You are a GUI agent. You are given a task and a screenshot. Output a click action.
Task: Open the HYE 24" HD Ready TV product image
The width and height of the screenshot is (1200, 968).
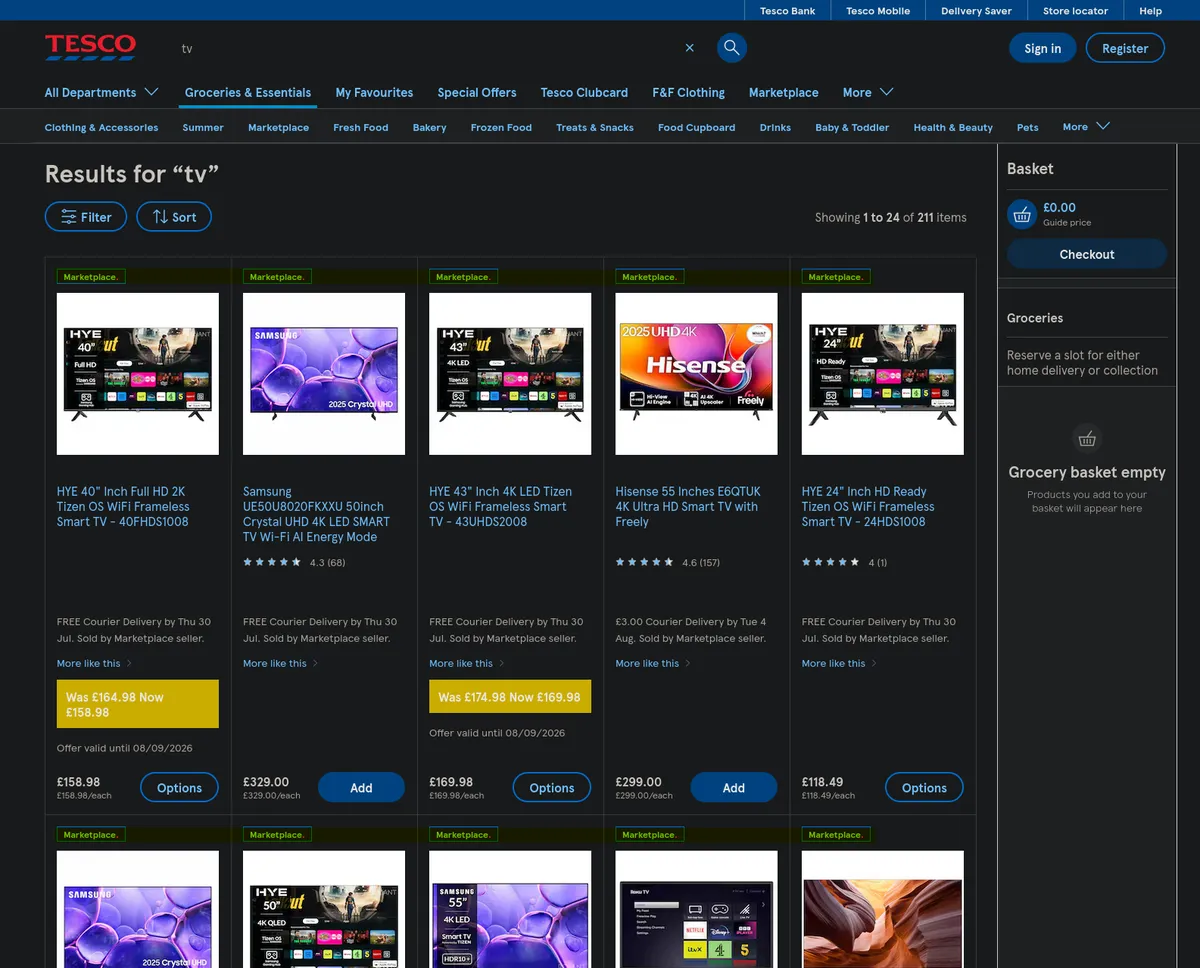tap(883, 374)
